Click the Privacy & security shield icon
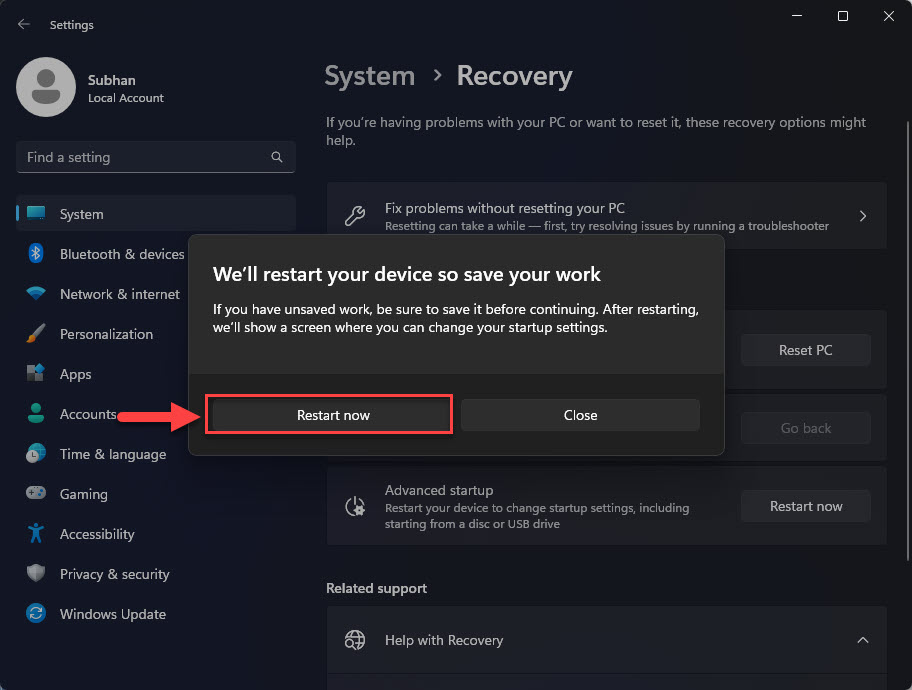 click(36, 574)
